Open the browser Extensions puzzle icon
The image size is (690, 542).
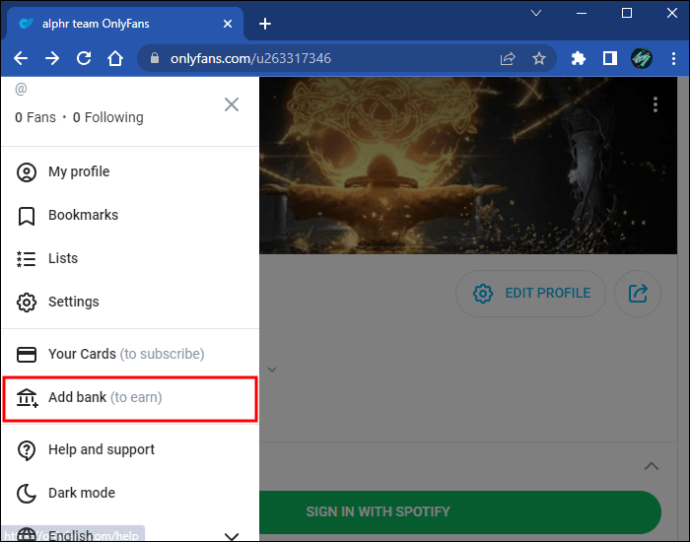click(578, 59)
